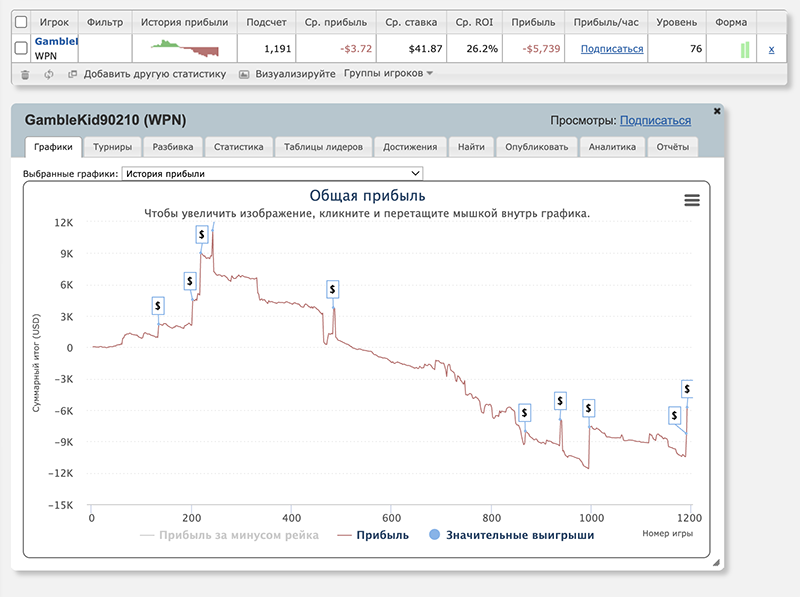Click the profit history sparkline thumbnail
The width and height of the screenshot is (800, 597).
pyautogui.click(x=184, y=48)
